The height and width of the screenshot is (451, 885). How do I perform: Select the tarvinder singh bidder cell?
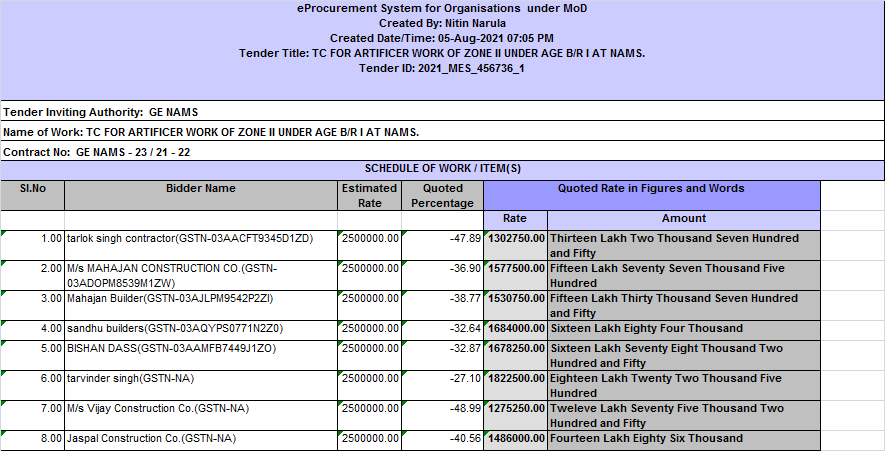(x=201, y=385)
